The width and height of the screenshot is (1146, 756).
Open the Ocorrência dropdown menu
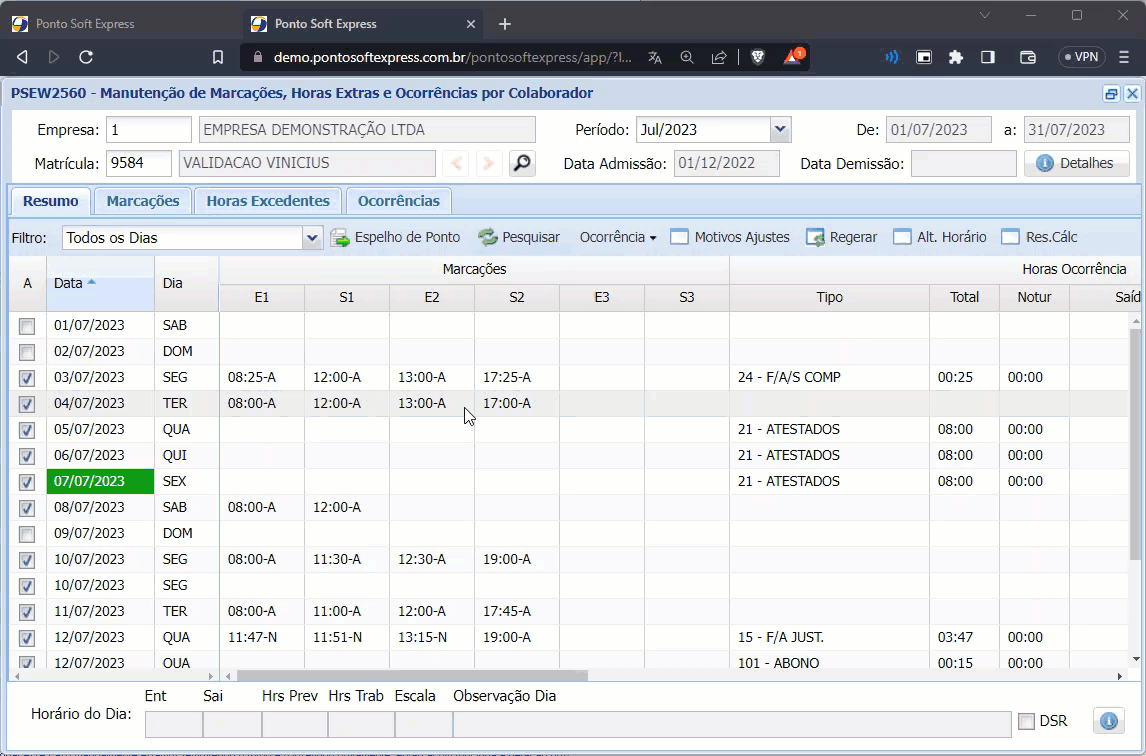click(618, 237)
